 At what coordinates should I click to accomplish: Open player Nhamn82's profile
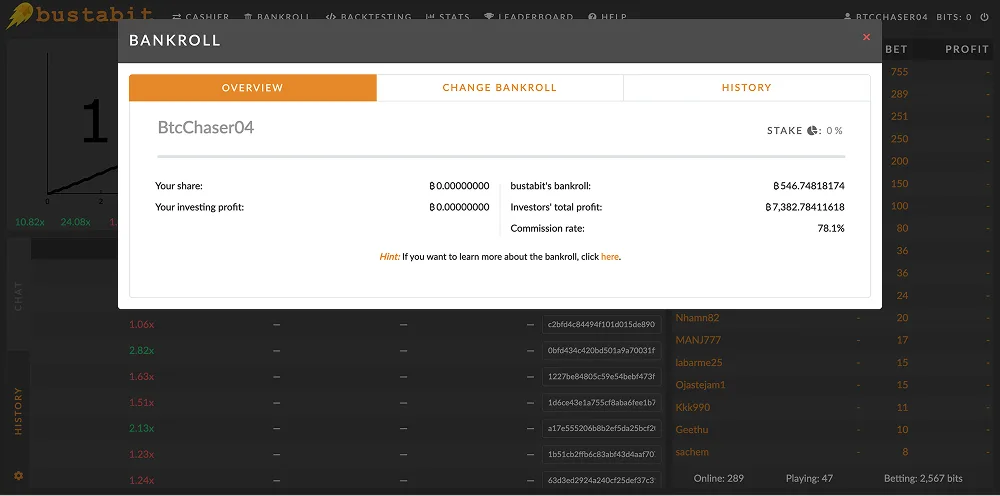click(697, 318)
